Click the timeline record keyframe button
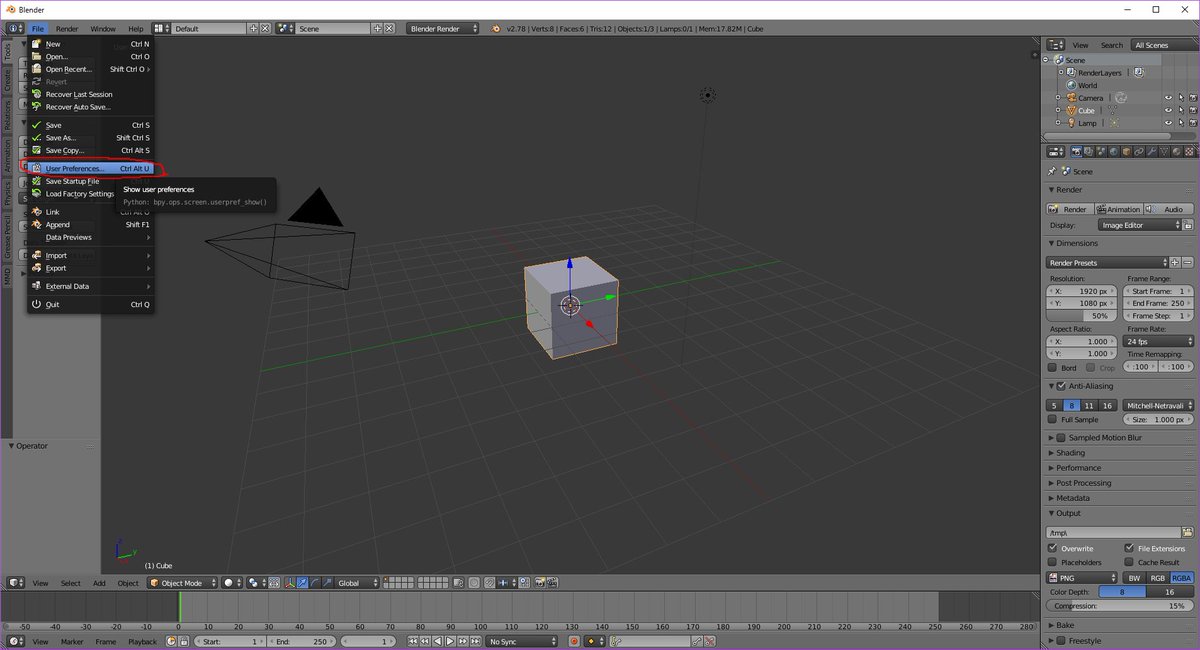This screenshot has height=650, width=1200. click(x=574, y=641)
